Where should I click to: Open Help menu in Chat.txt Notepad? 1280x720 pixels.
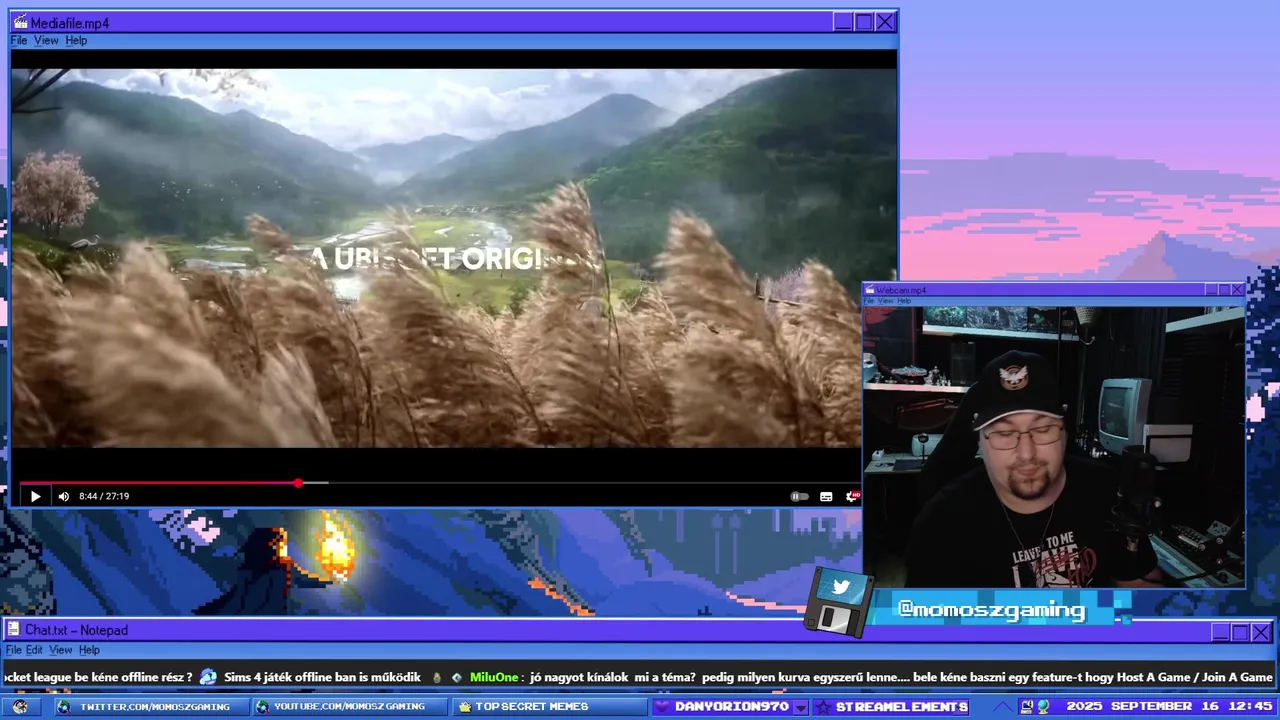[89, 650]
